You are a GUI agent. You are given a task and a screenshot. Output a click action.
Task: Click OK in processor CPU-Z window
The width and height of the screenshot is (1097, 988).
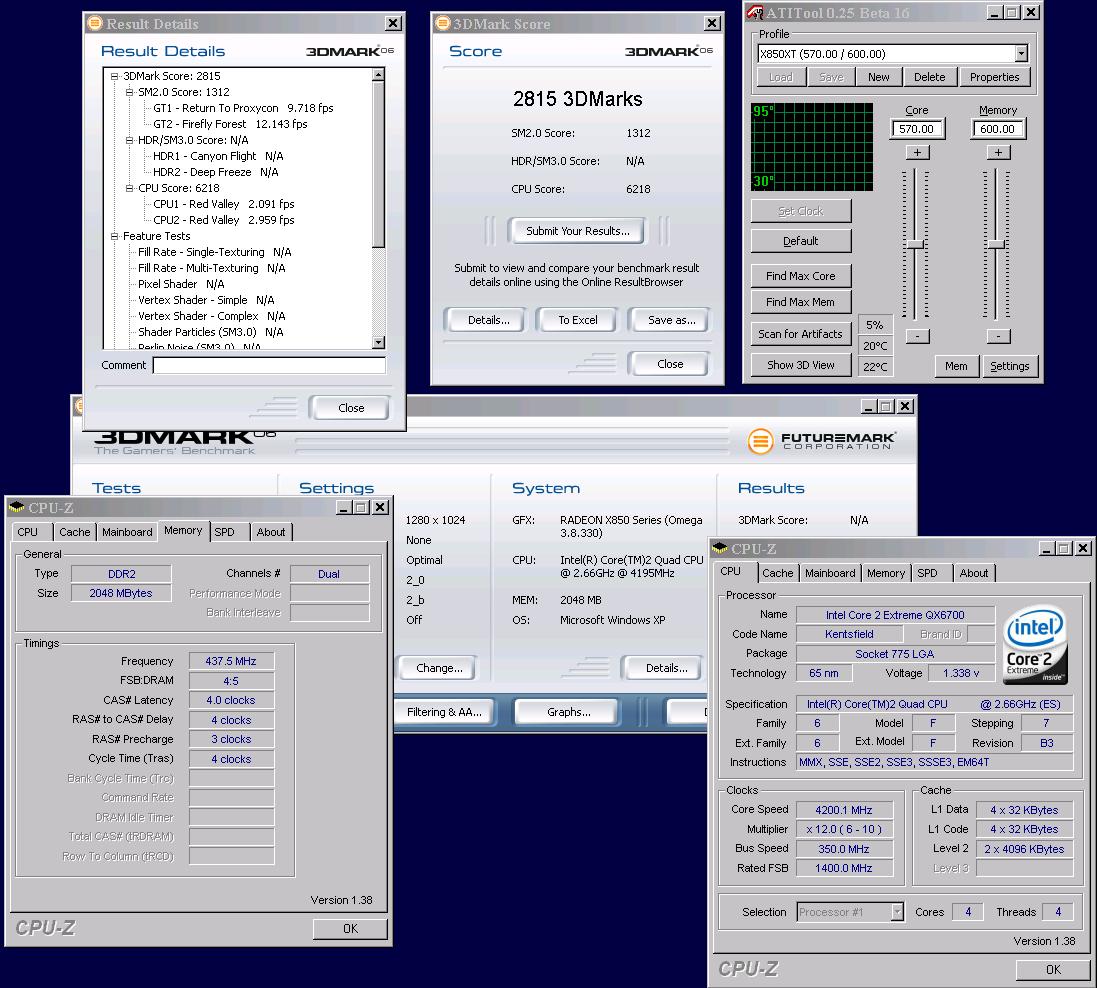click(x=1053, y=970)
